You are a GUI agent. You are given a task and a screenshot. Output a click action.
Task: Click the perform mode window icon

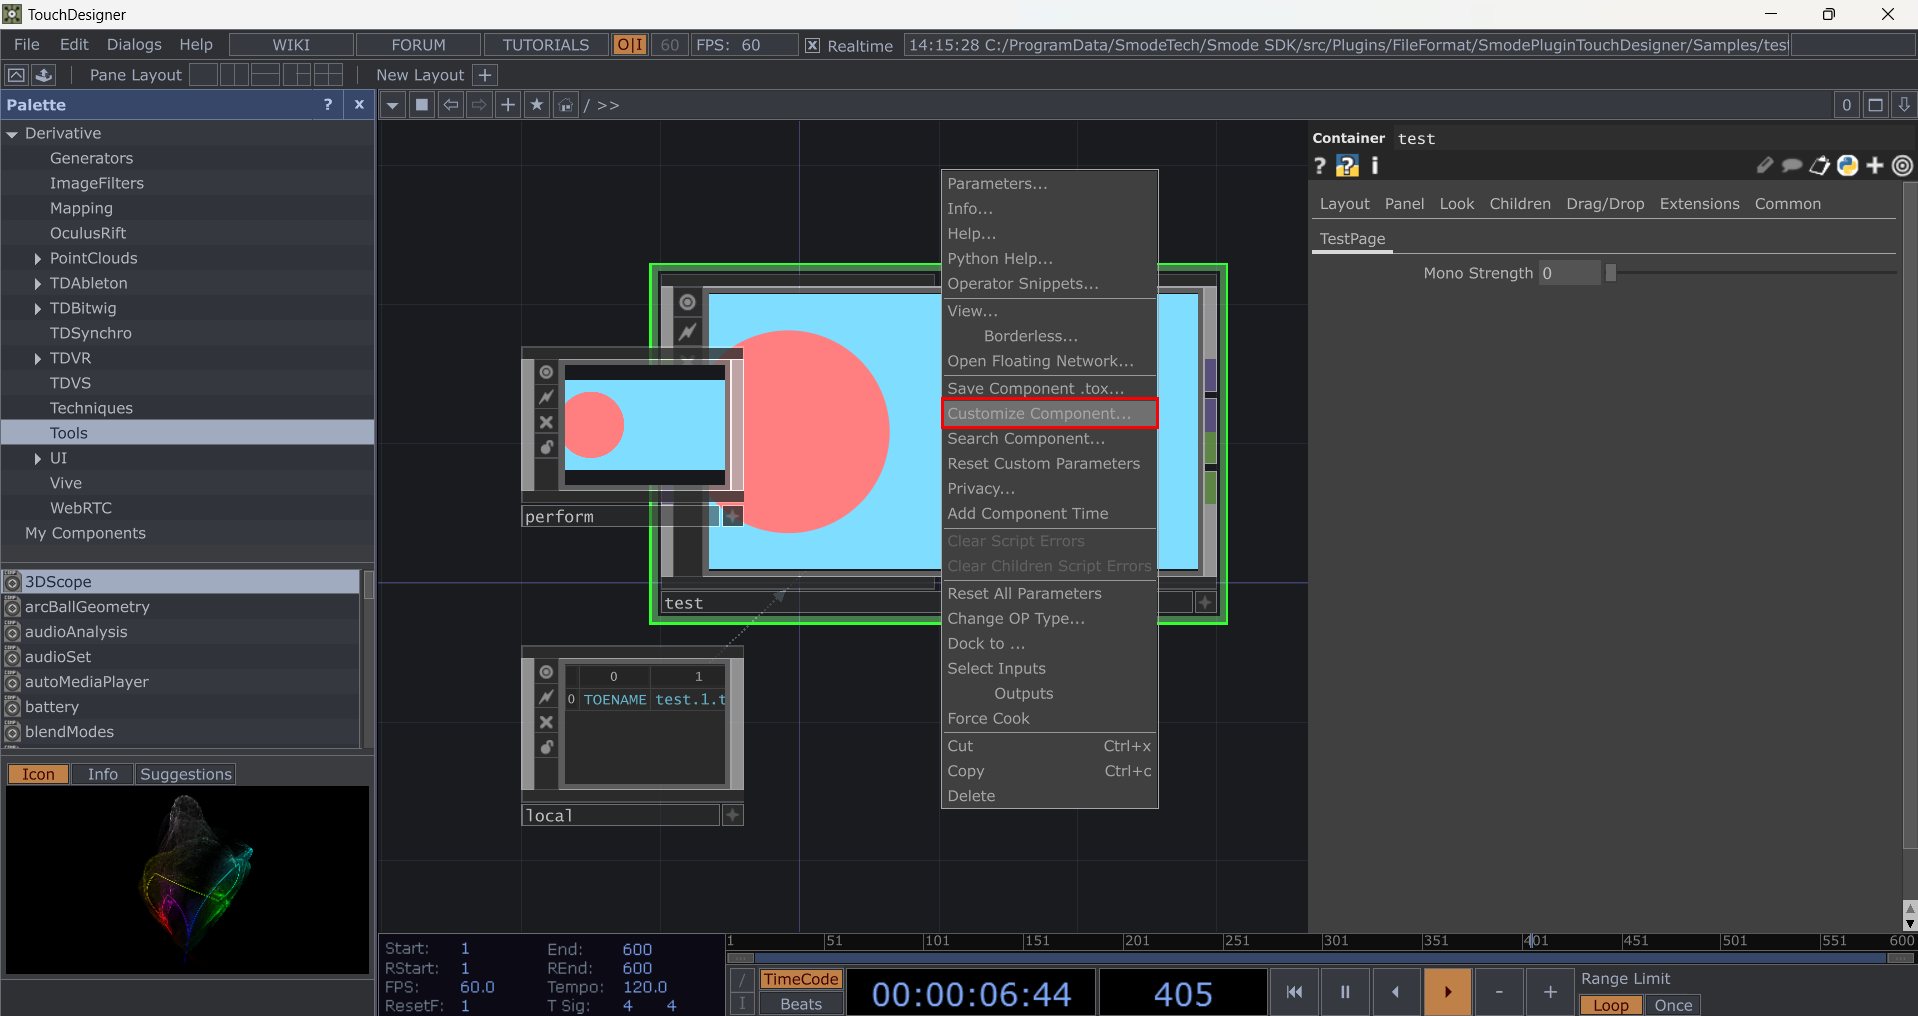click(17, 75)
